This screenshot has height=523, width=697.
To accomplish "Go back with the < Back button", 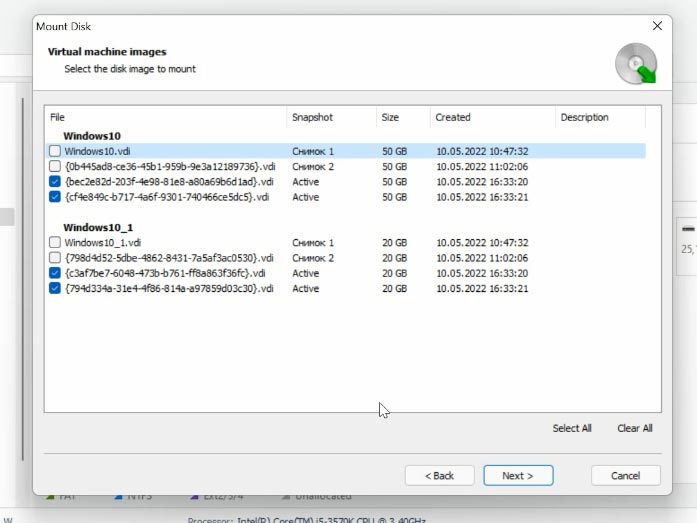I will (440, 475).
